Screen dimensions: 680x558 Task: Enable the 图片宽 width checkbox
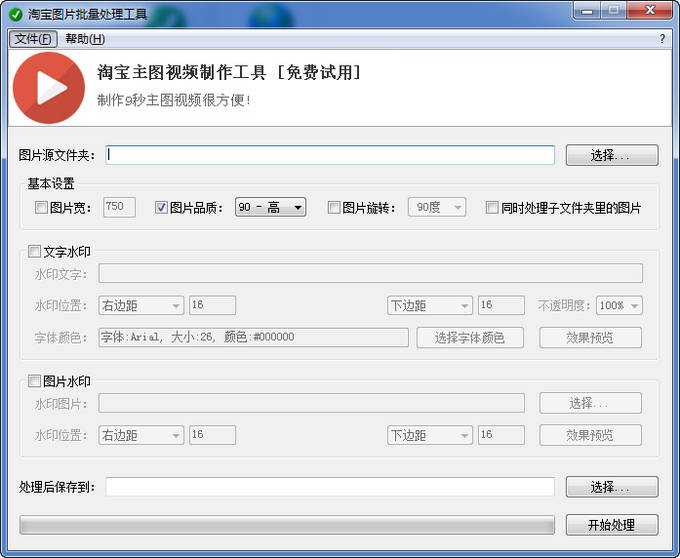41,208
